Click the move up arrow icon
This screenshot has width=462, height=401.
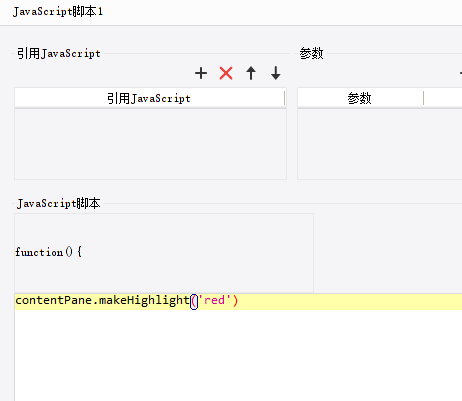pyautogui.click(x=251, y=73)
